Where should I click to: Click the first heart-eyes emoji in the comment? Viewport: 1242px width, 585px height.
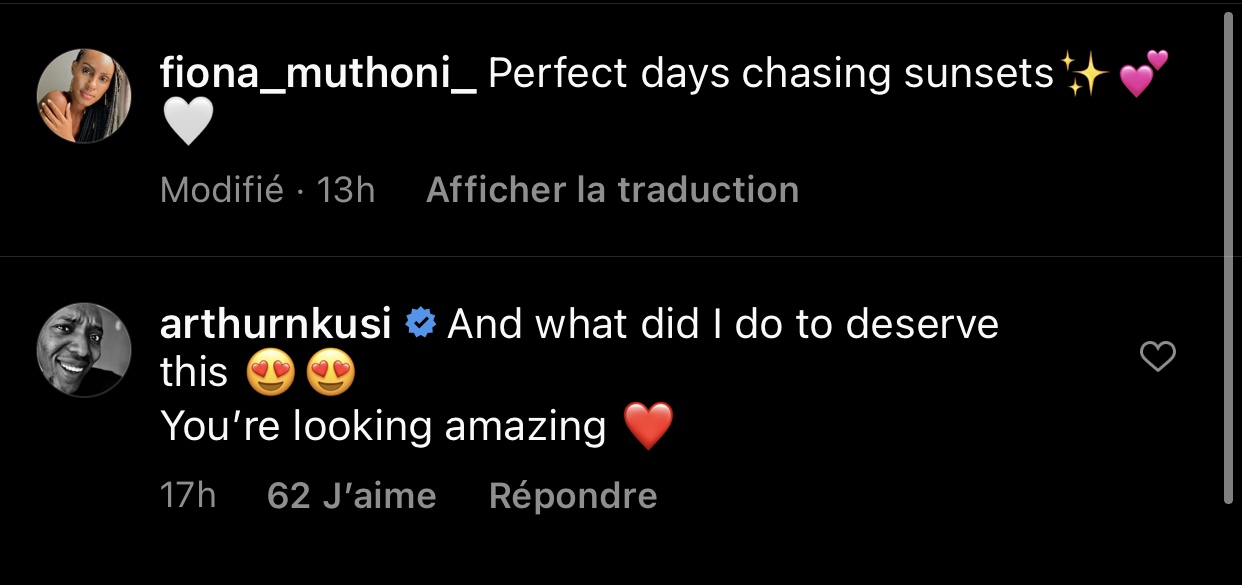pos(272,375)
